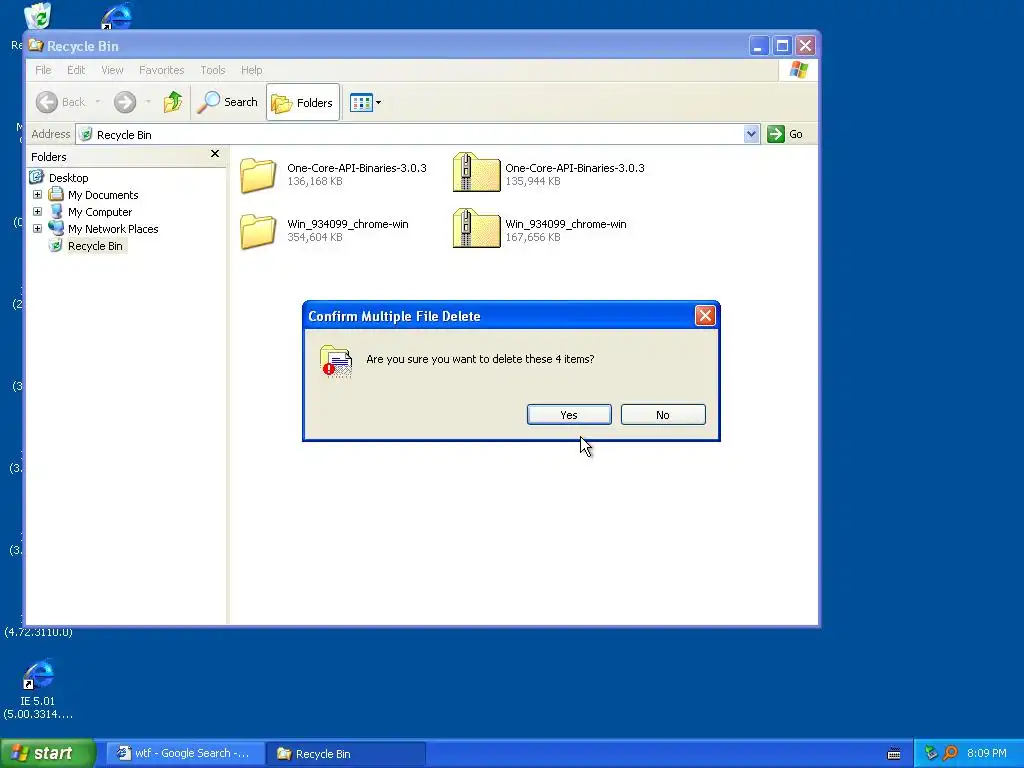Click the Forward navigation arrow
Screen dimensions: 1024x768
125,102
